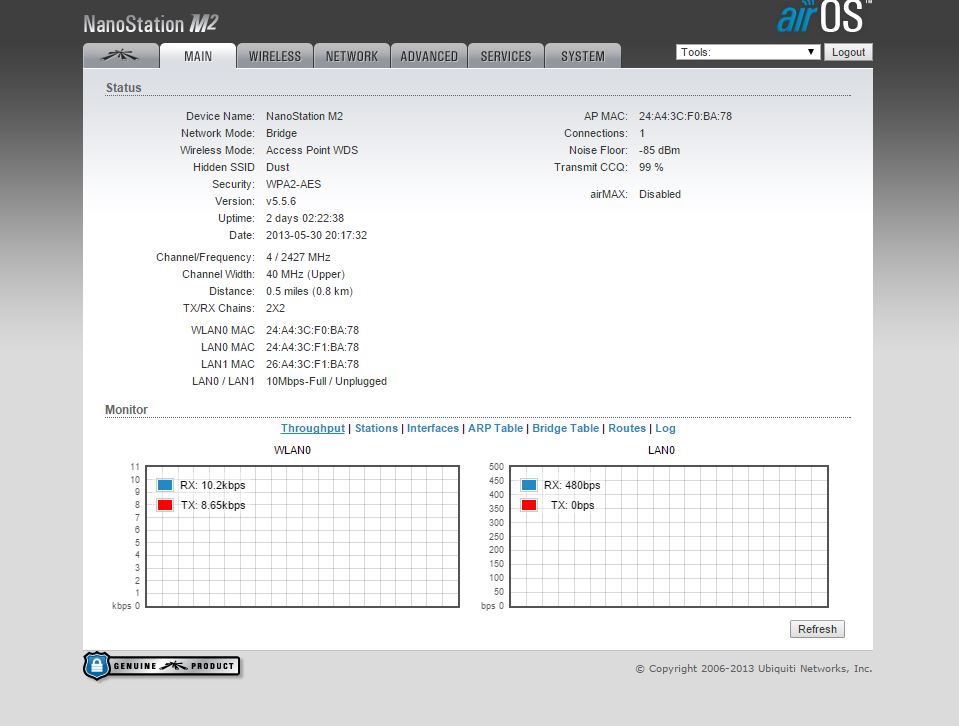Image resolution: width=959 pixels, height=726 pixels.
Task: Click inside the WLAN0 throughput graph
Action: coord(302,536)
